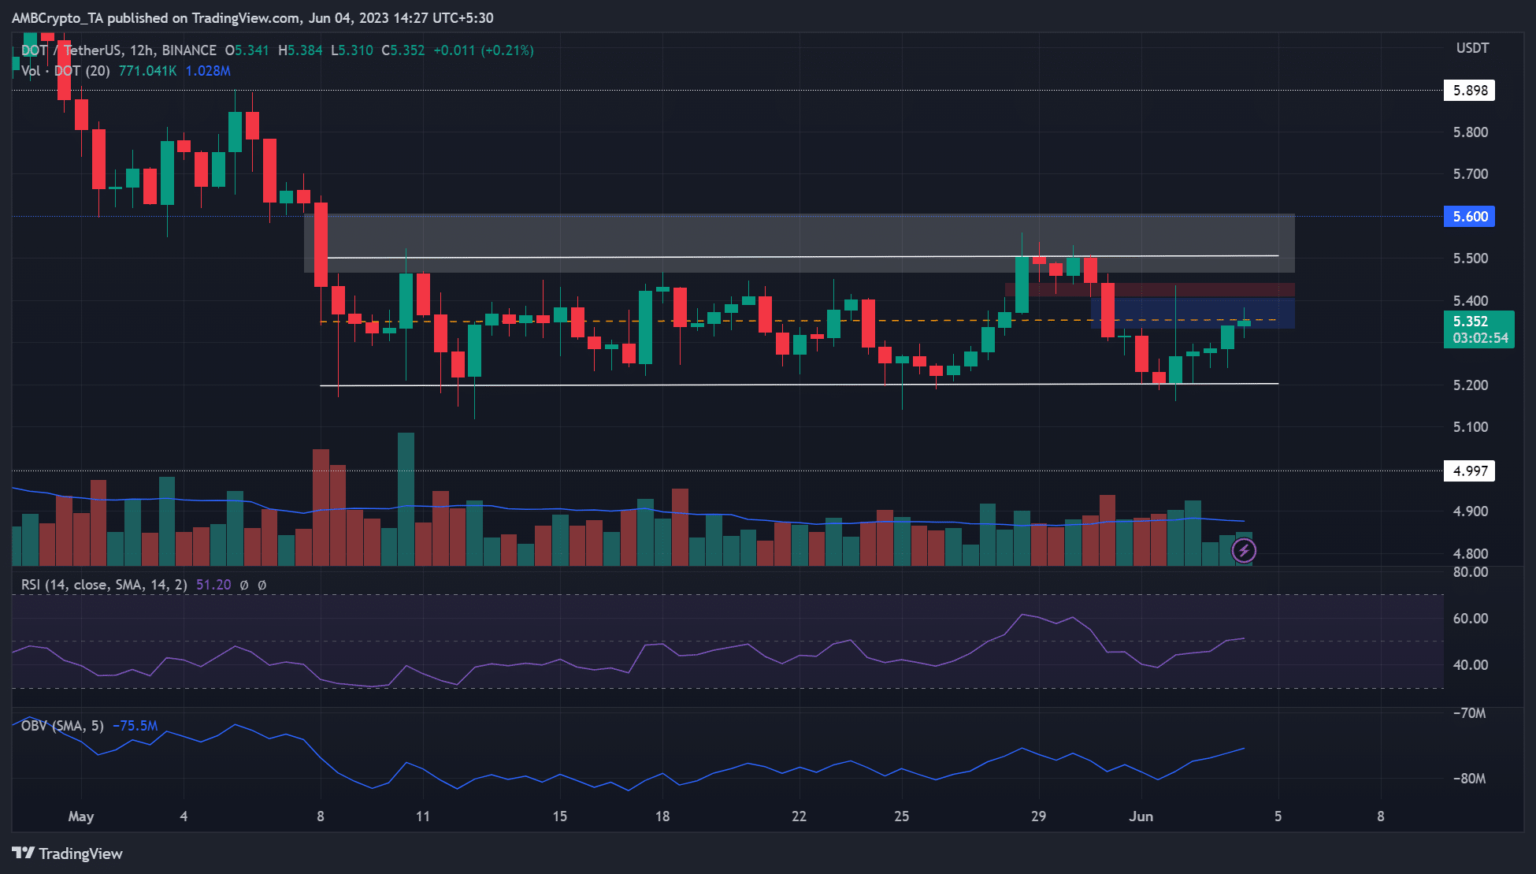Screen dimensions: 1536x874
Task: Click the white 4.997 price label
Action: pos(1469,471)
